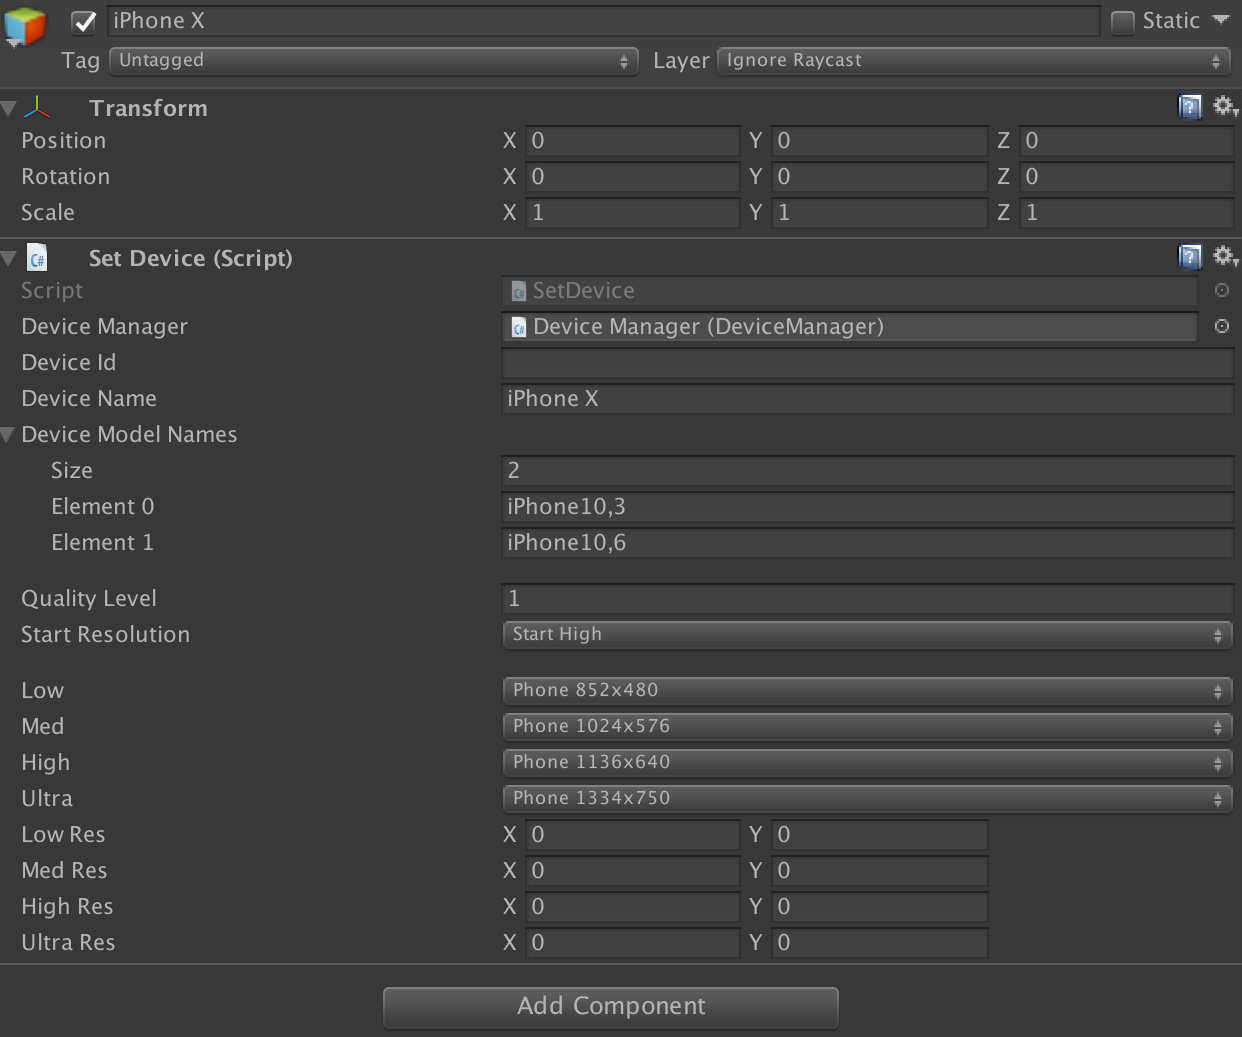Image resolution: width=1242 pixels, height=1037 pixels.
Task: Click the Med Res Y field
Action: [x=880, y=871]
